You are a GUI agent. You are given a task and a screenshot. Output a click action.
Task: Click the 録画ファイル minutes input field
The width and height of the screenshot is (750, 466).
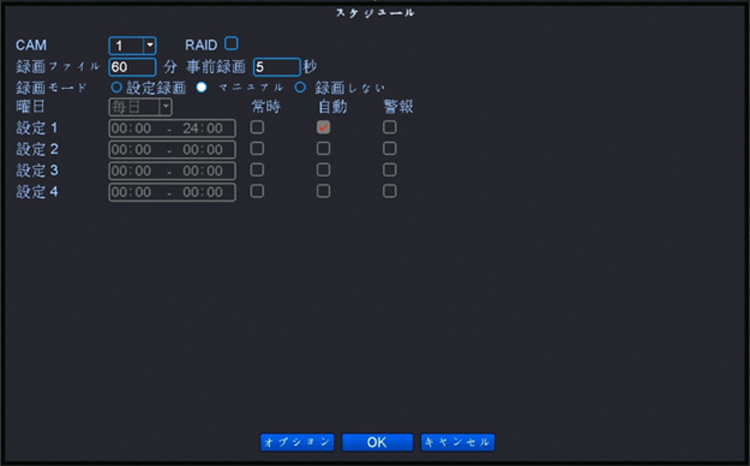(x=132, y=67)
